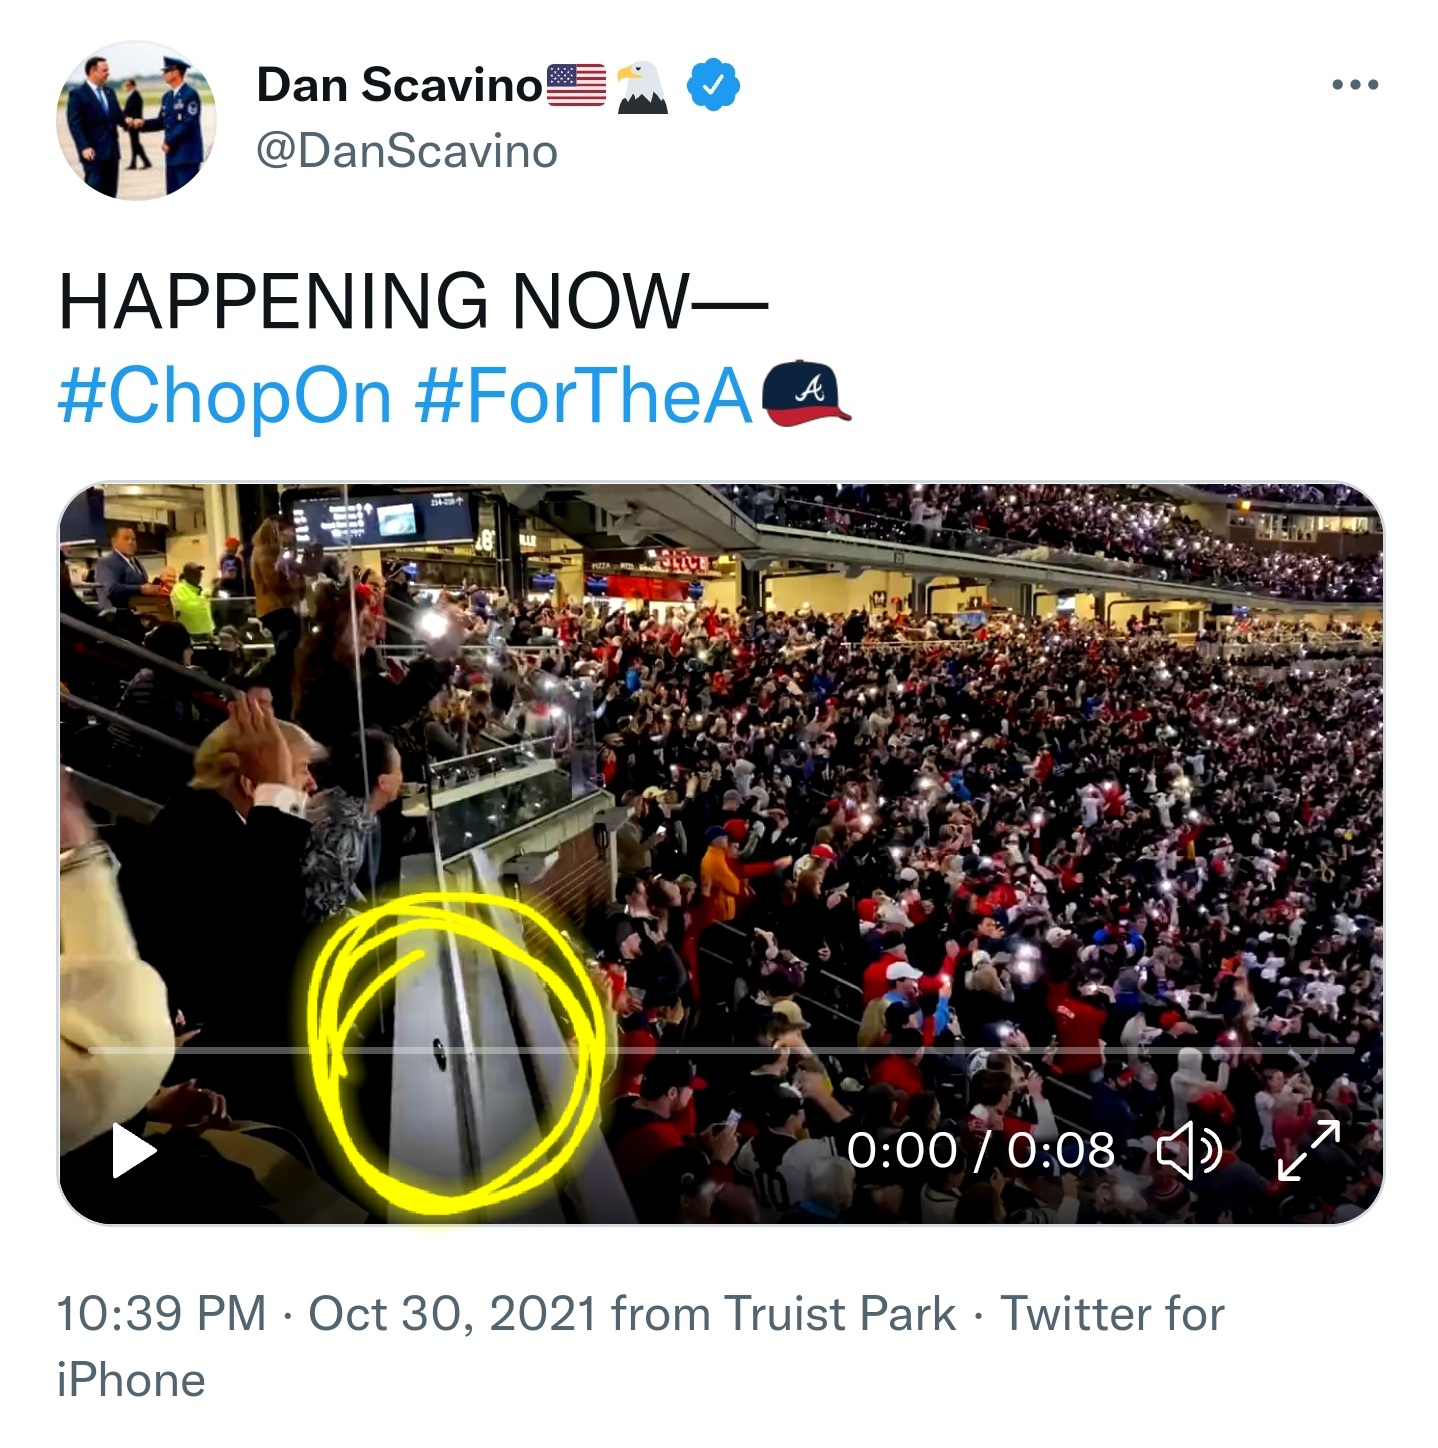Open Dan Scavino's profile avatar

[x=136, y=120]
